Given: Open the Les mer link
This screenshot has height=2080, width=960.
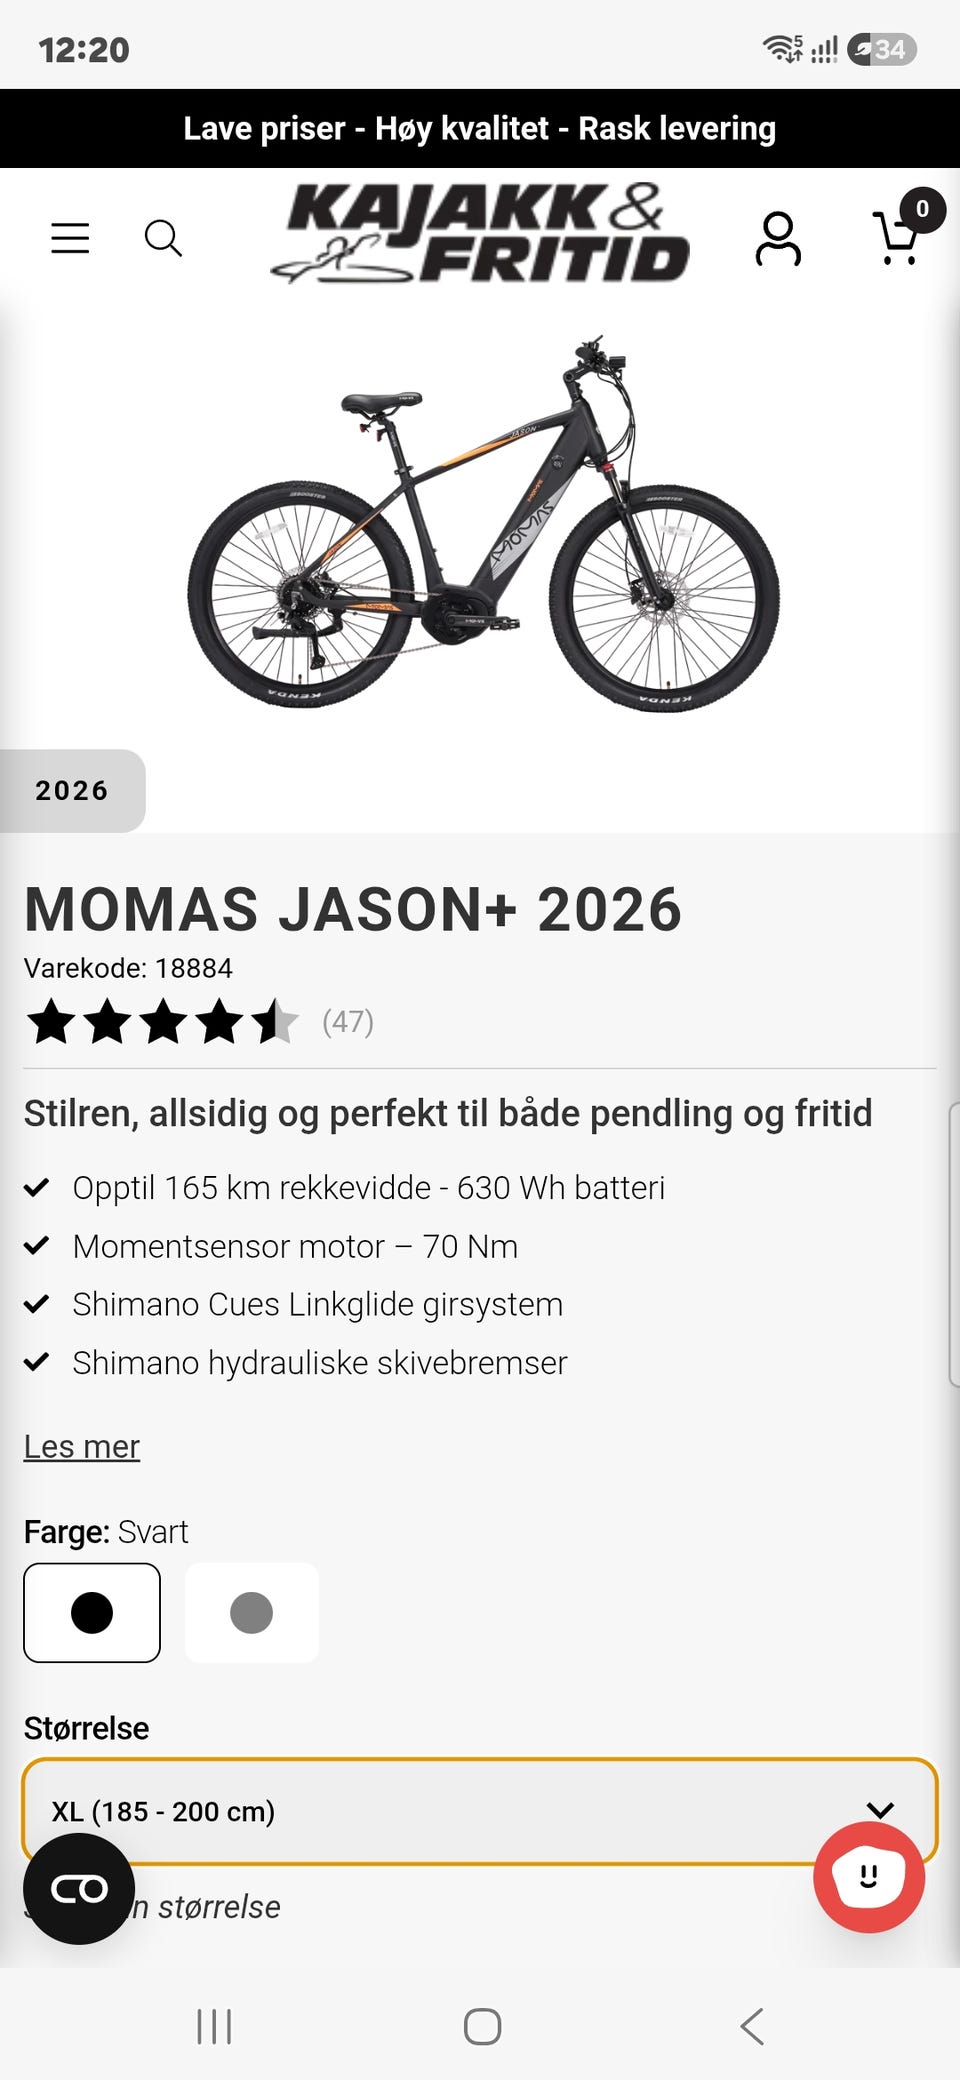Looking at the screenshot, I should (x=82, y=1447).
